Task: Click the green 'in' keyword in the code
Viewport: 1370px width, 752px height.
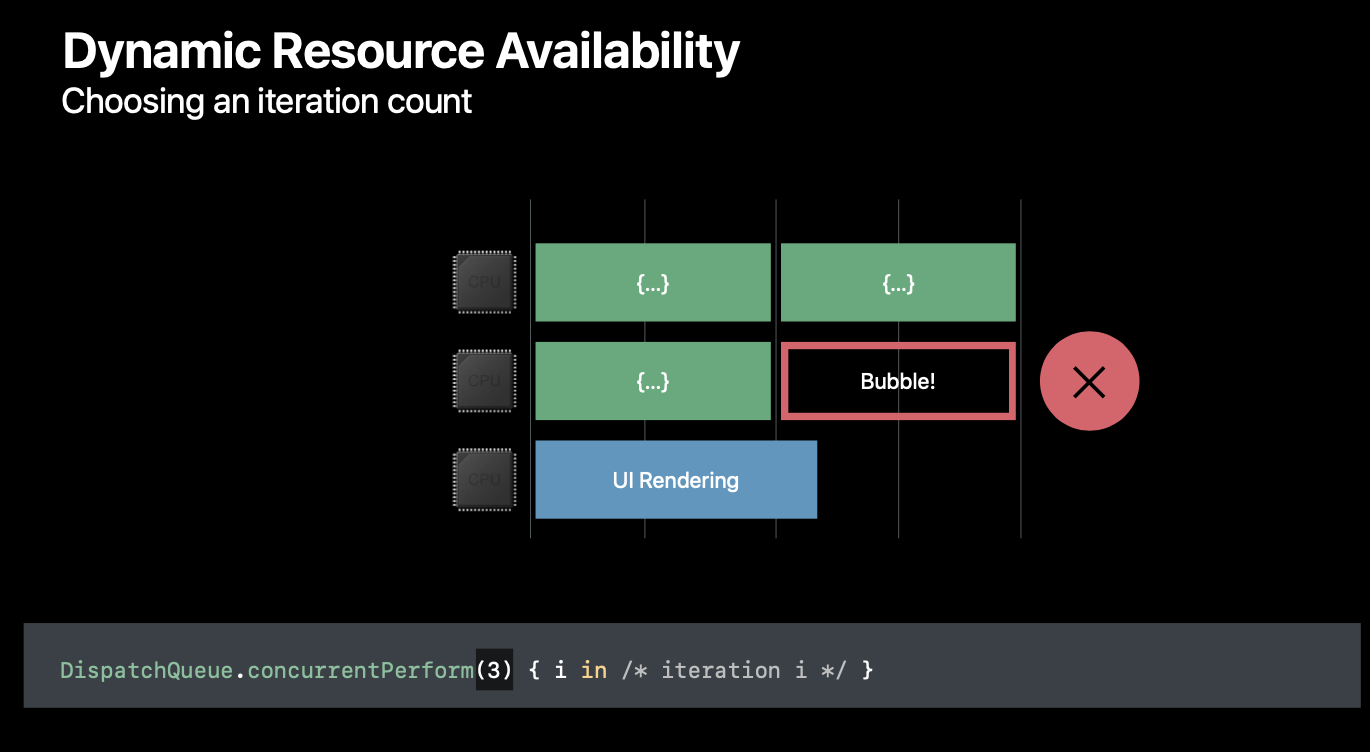Action: pos(594,670)
